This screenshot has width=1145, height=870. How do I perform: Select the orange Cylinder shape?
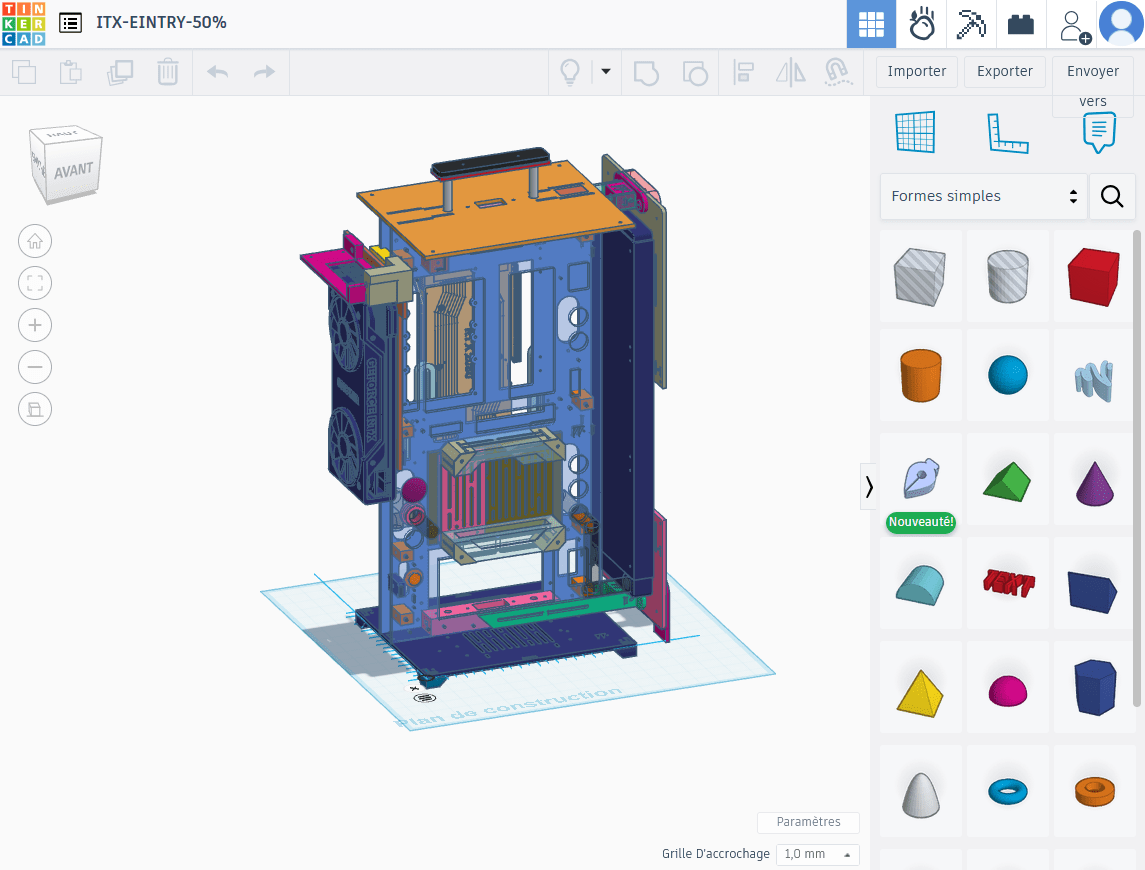pyautogui.click(x=920, y=375)
